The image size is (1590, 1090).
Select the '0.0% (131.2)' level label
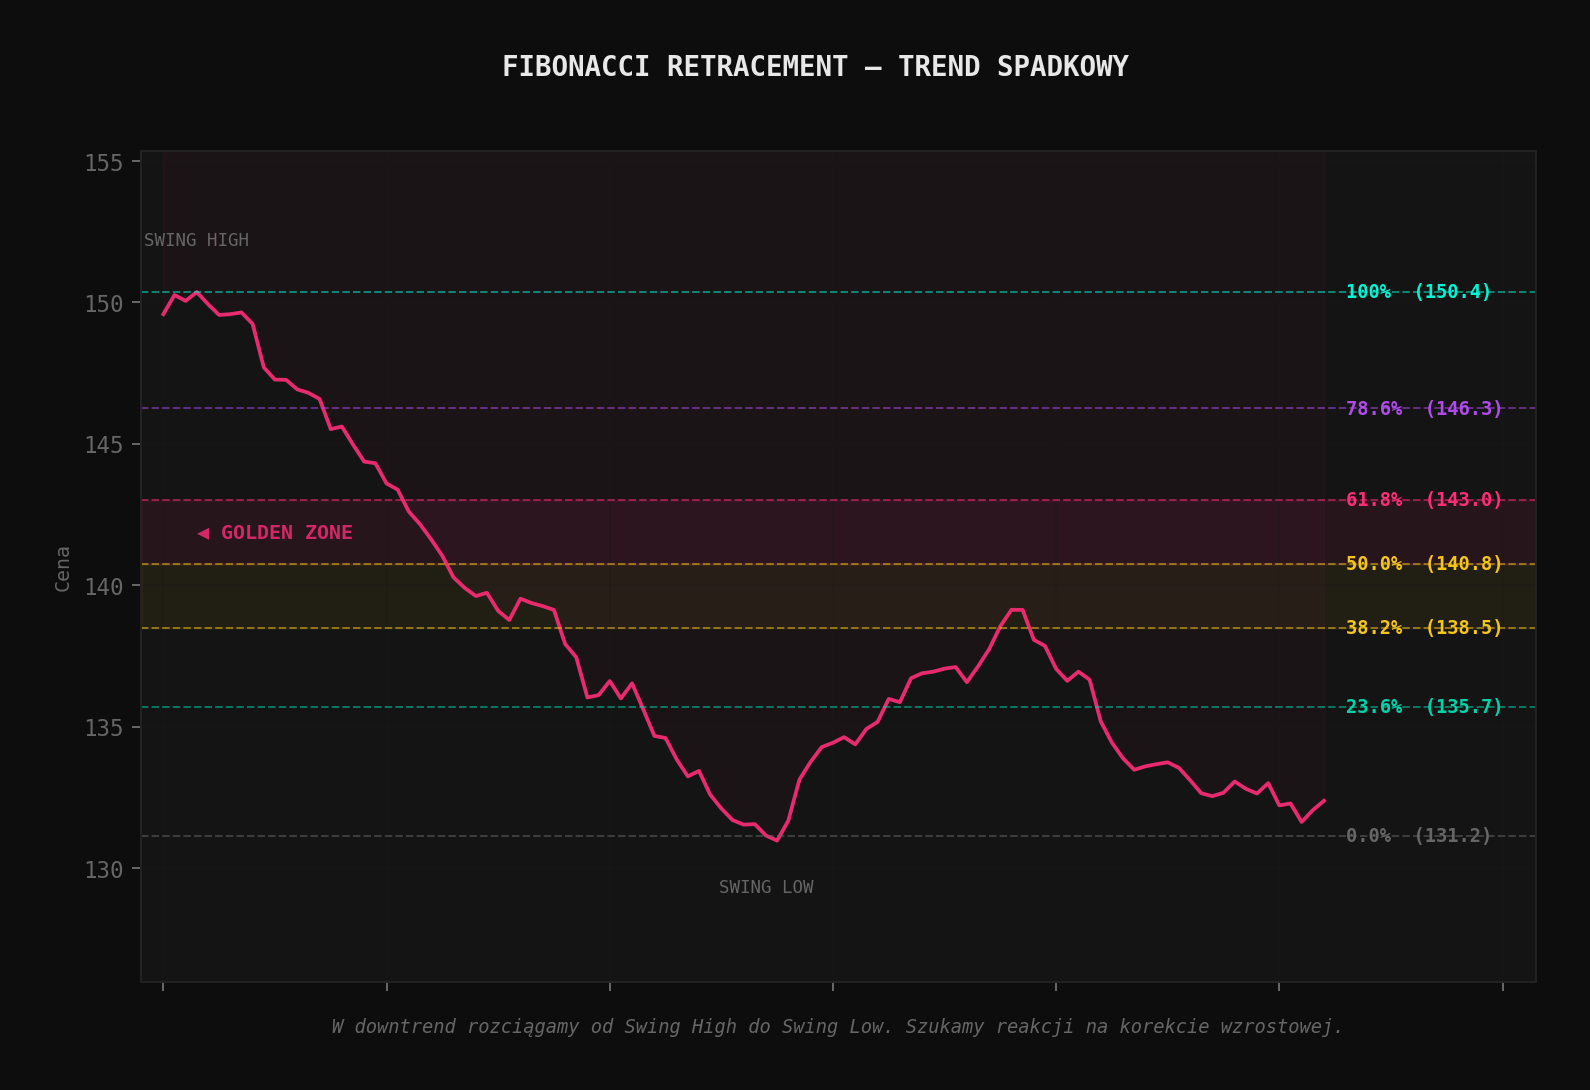coord(1418,836)
